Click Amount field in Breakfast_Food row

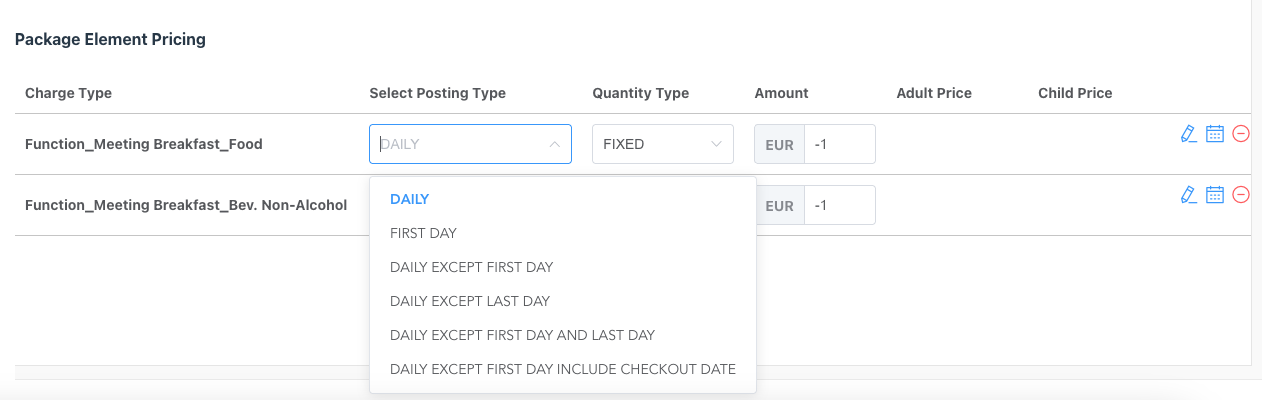click(x=839, y=144)
